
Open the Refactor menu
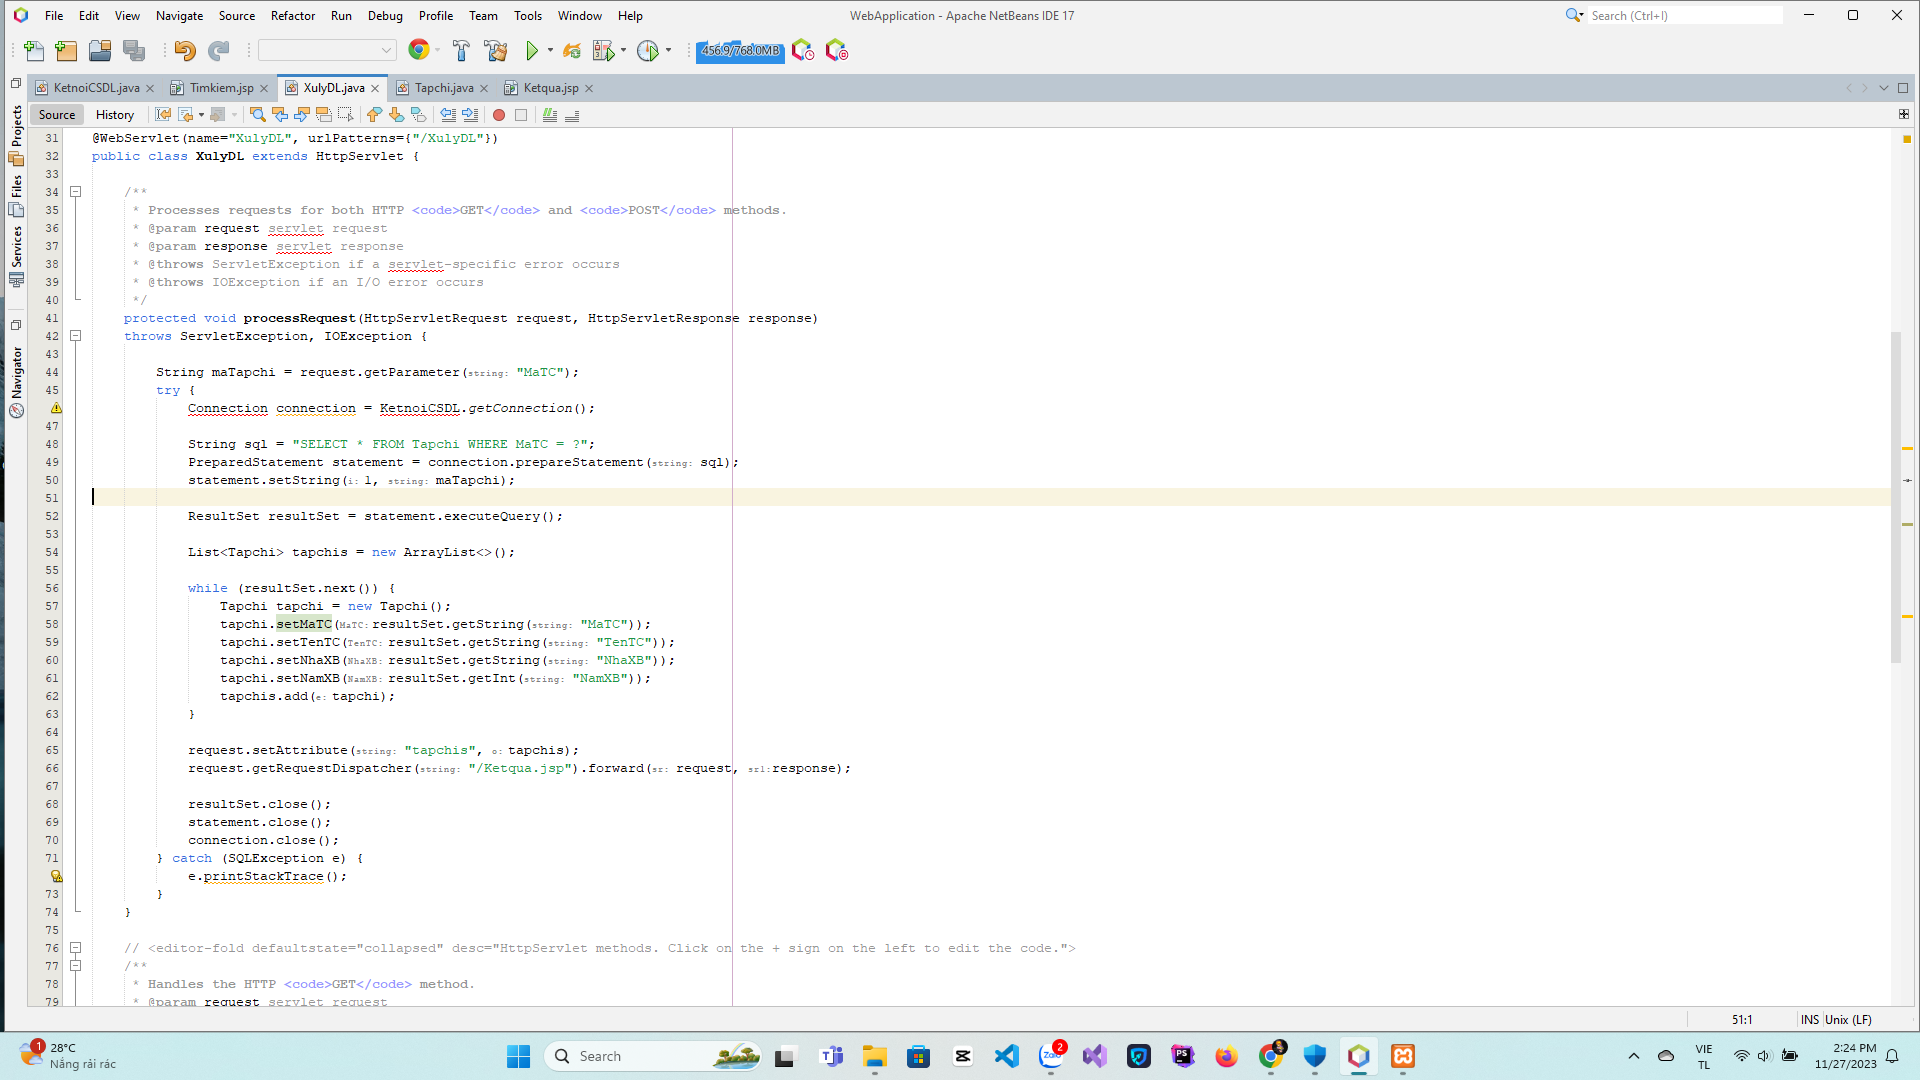coord(292,15)
